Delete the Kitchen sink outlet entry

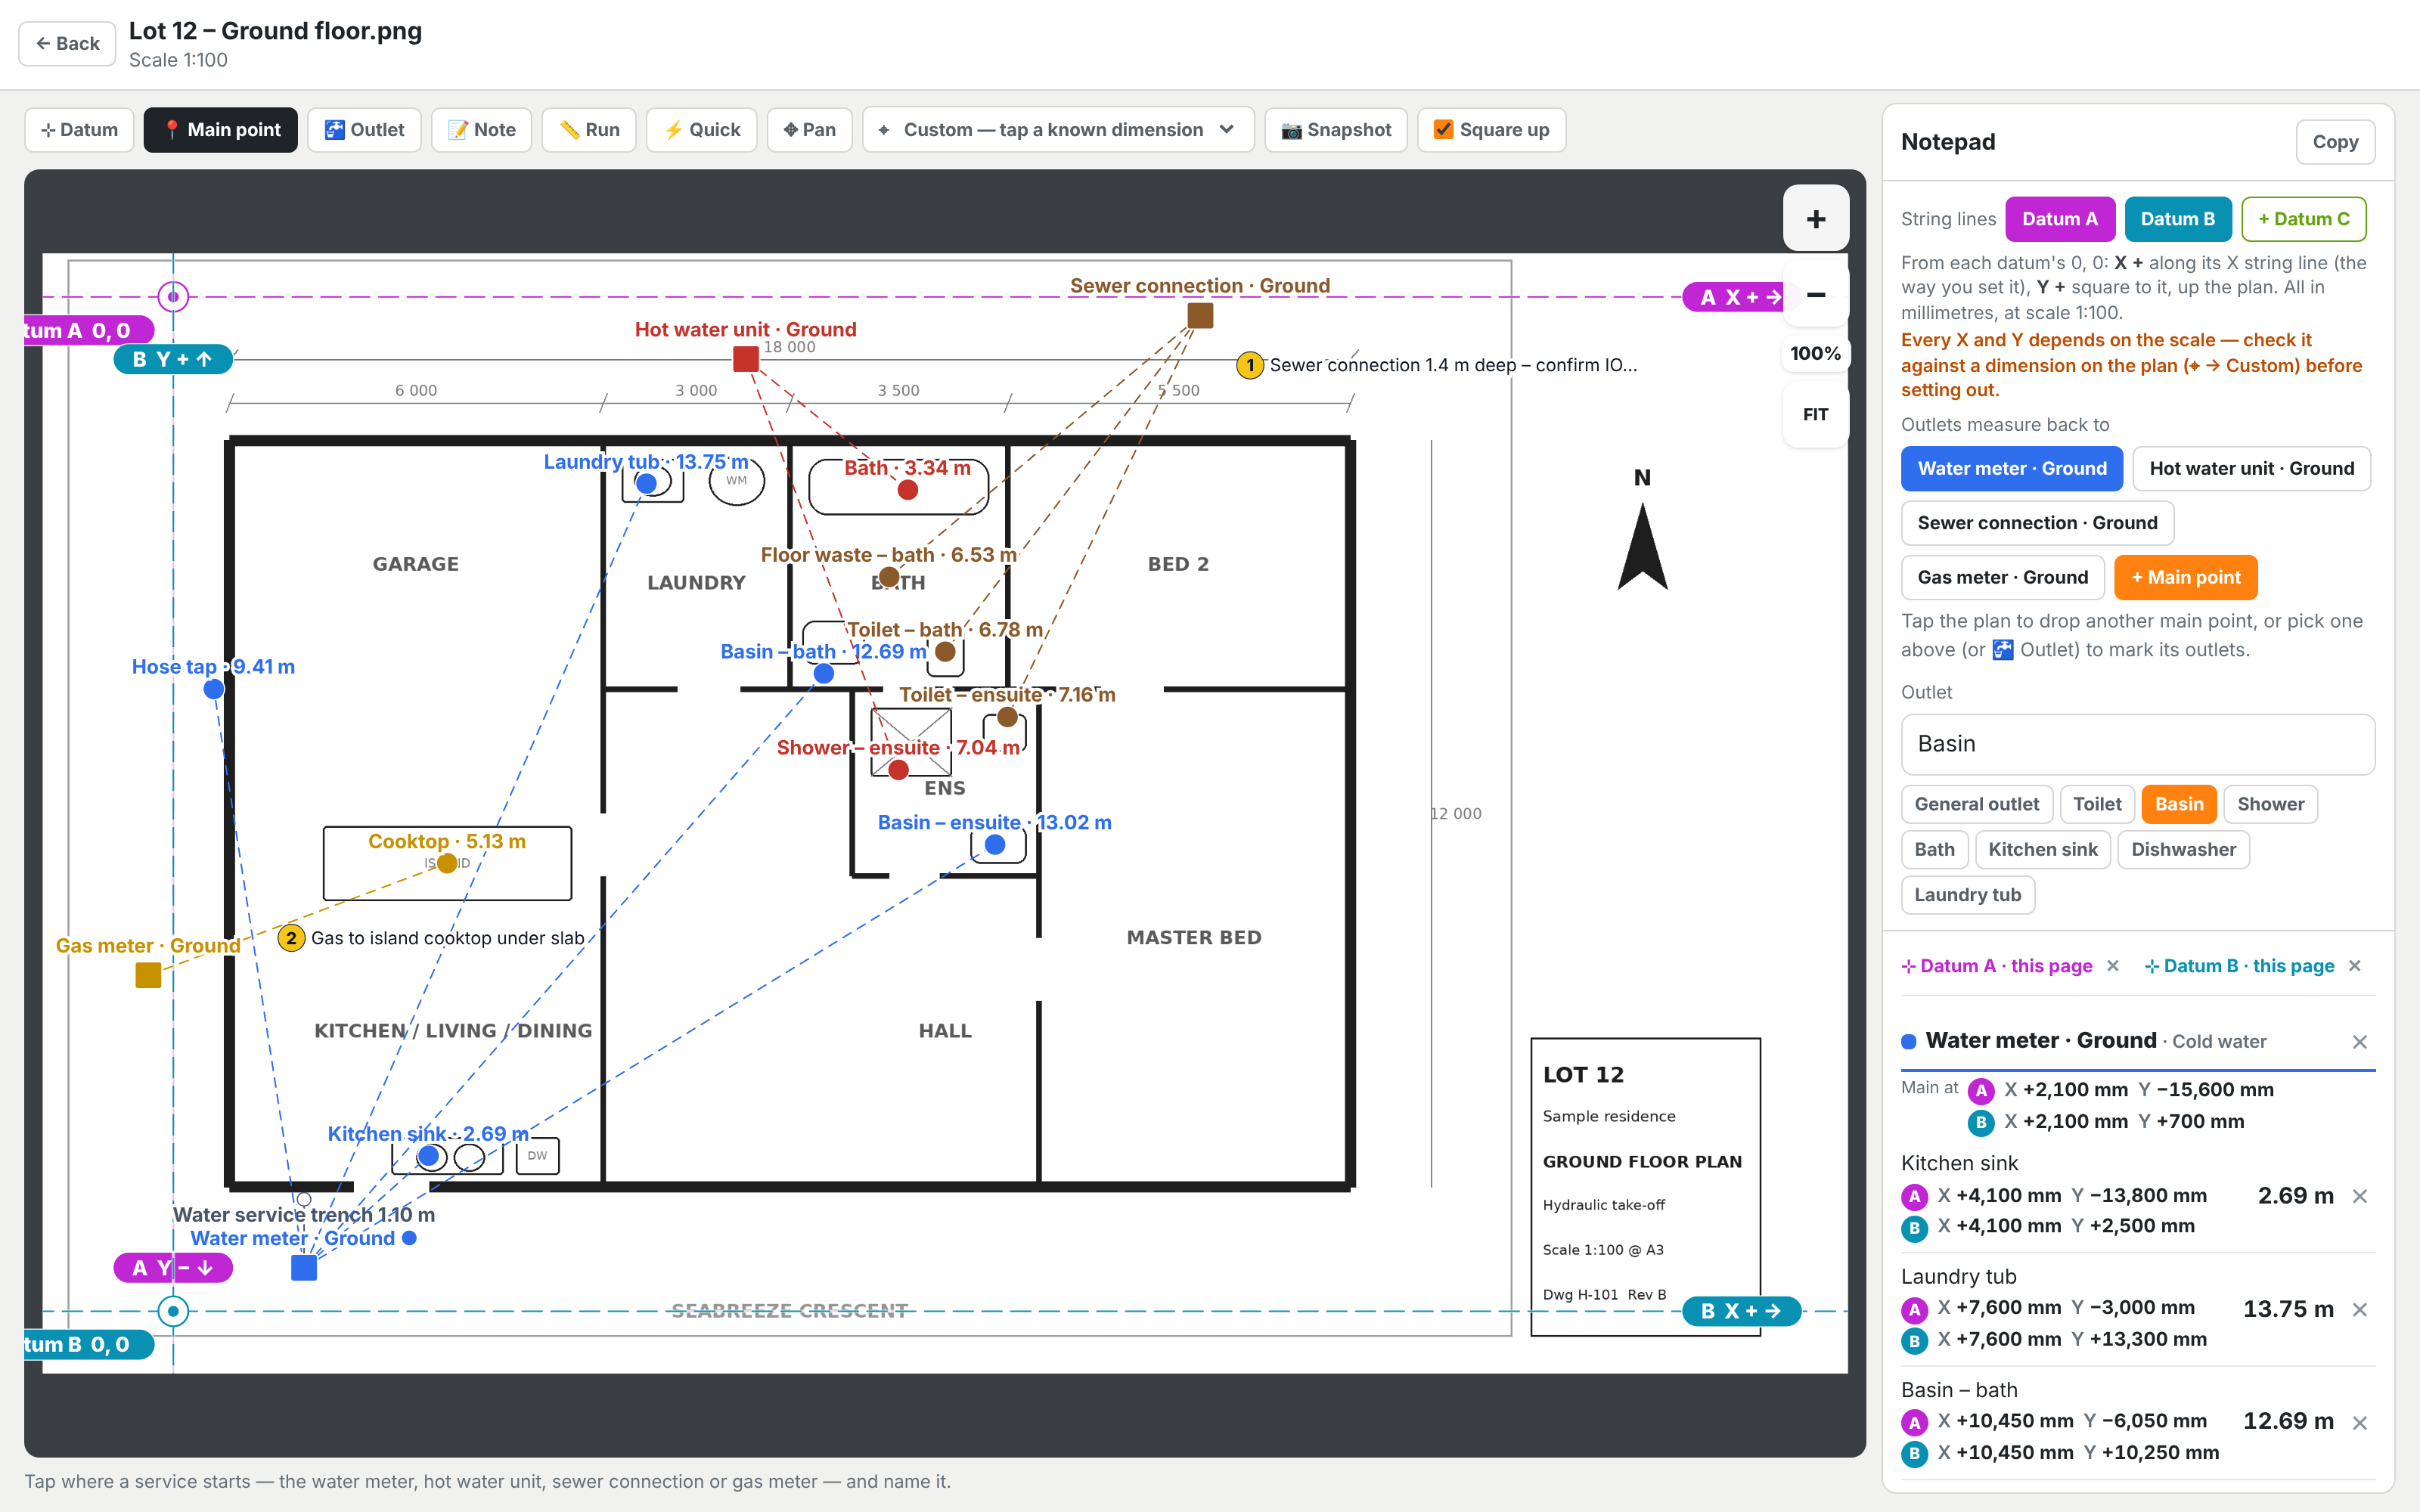2360,1197
